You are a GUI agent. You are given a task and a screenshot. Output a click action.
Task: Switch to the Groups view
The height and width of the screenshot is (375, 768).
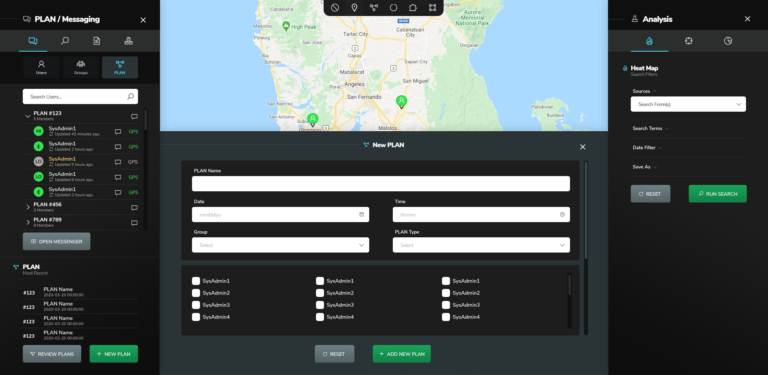click(x=80, y=68)
